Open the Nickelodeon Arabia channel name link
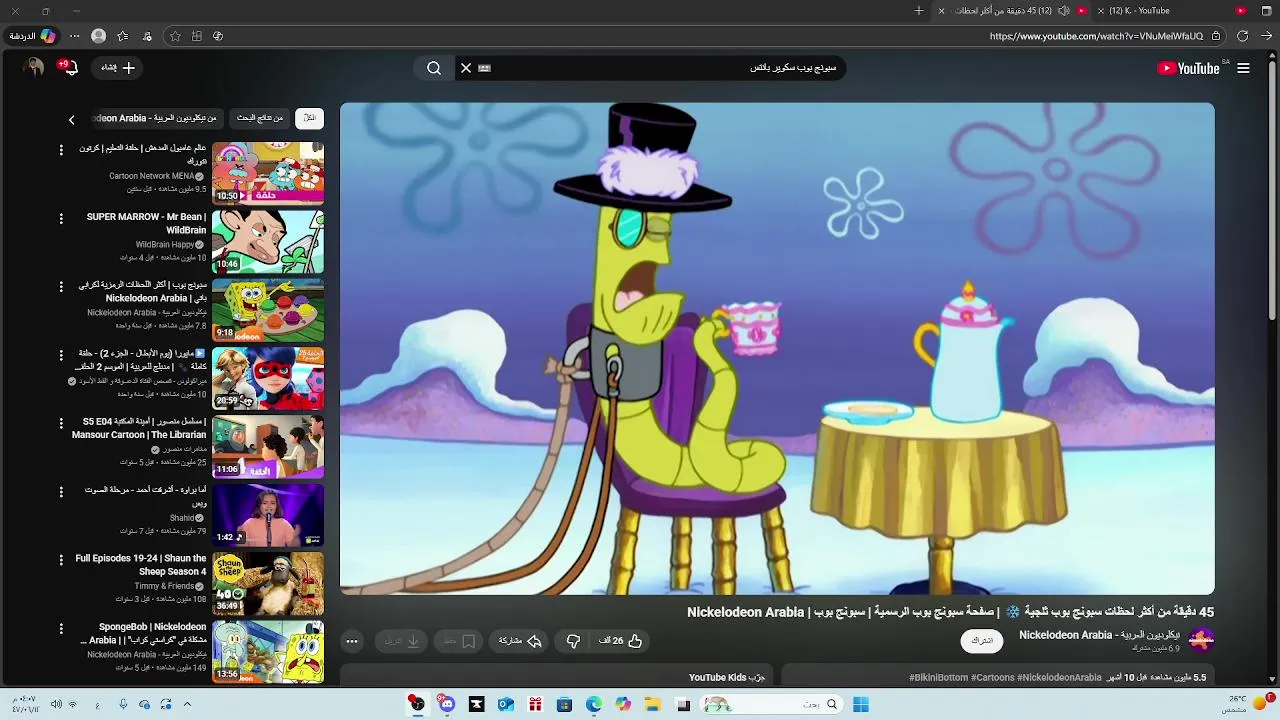The image size is (1280, 720). click(x=1099, y=635)
